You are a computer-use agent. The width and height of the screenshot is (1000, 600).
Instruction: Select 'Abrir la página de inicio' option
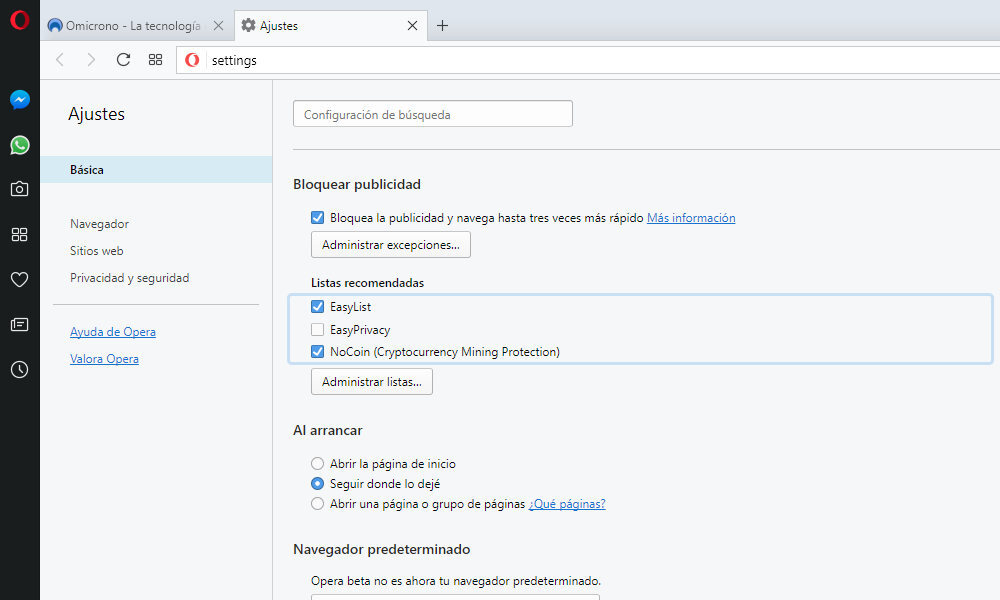coord(318,464)
